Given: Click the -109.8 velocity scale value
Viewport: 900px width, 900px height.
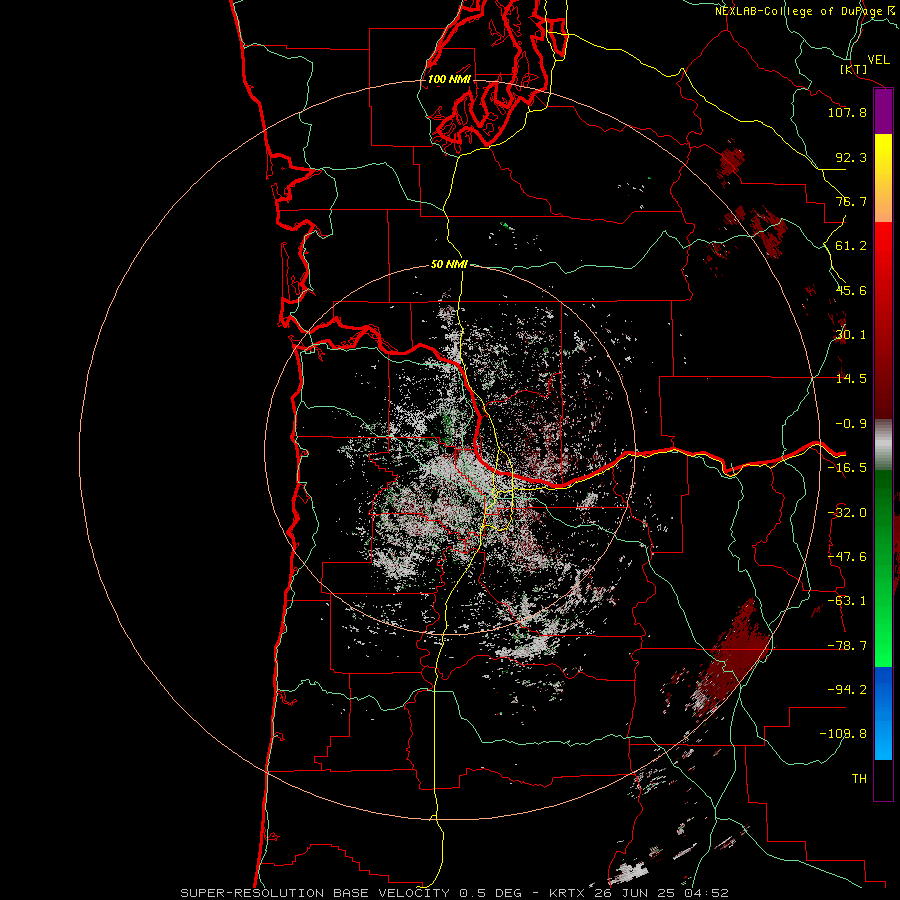Looking at the screenshot, I should pyautogui.click(x=843, y=734).
